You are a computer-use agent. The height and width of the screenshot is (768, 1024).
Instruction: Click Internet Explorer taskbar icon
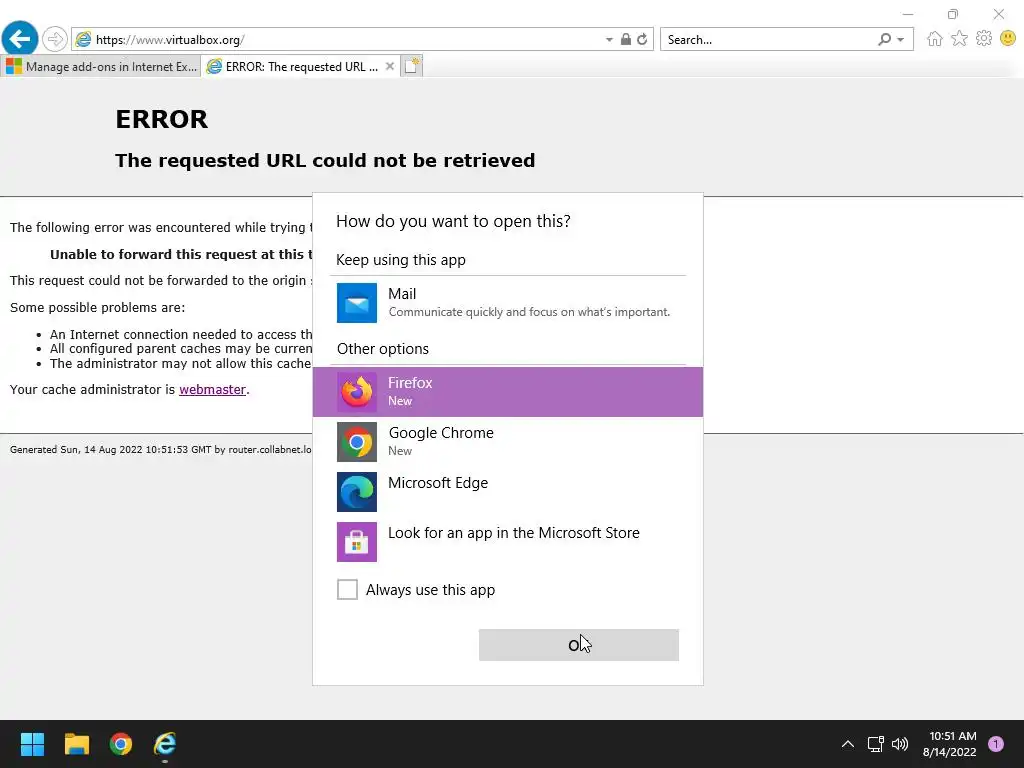pyautogui.click(x=165, y=744)
